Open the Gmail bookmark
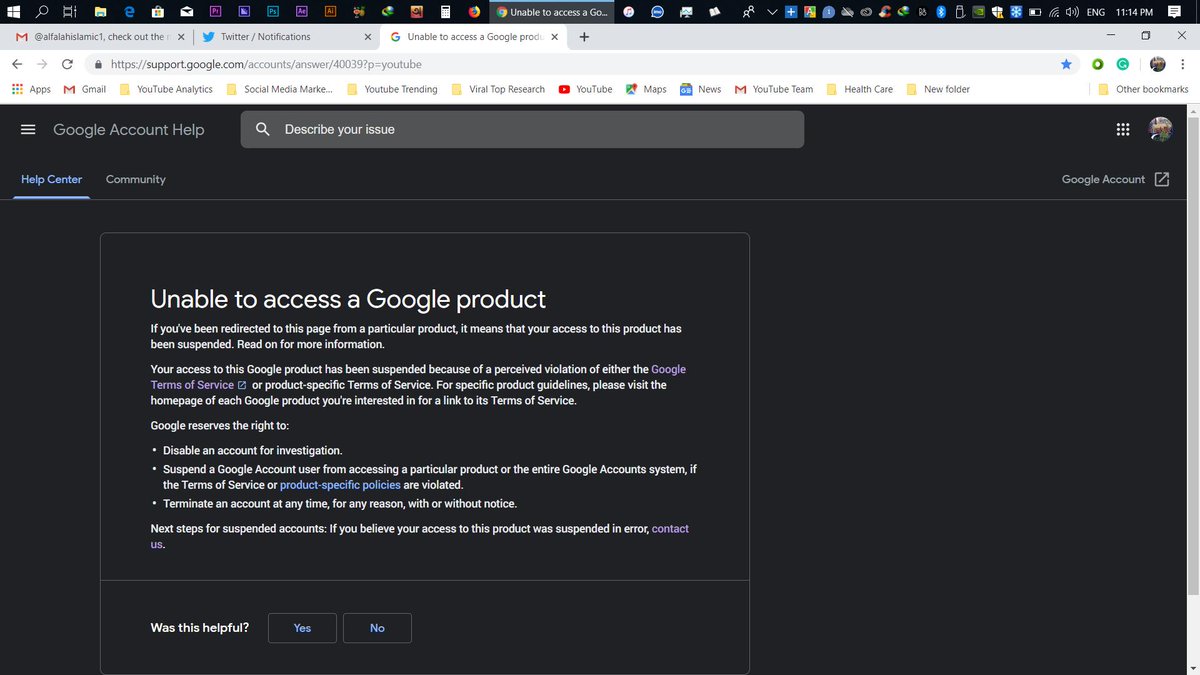This screenshot has height=675, width=1200. 85,89
